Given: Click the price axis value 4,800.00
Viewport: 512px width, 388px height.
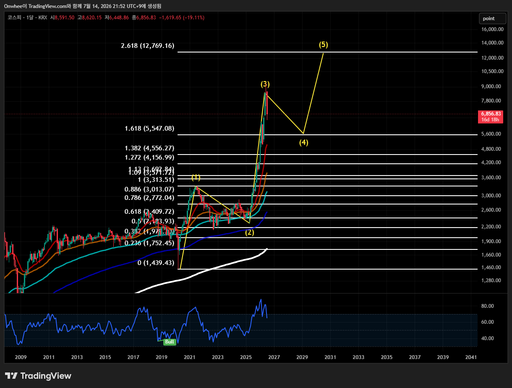Looking at the screenshot, I should click(491, 149).
